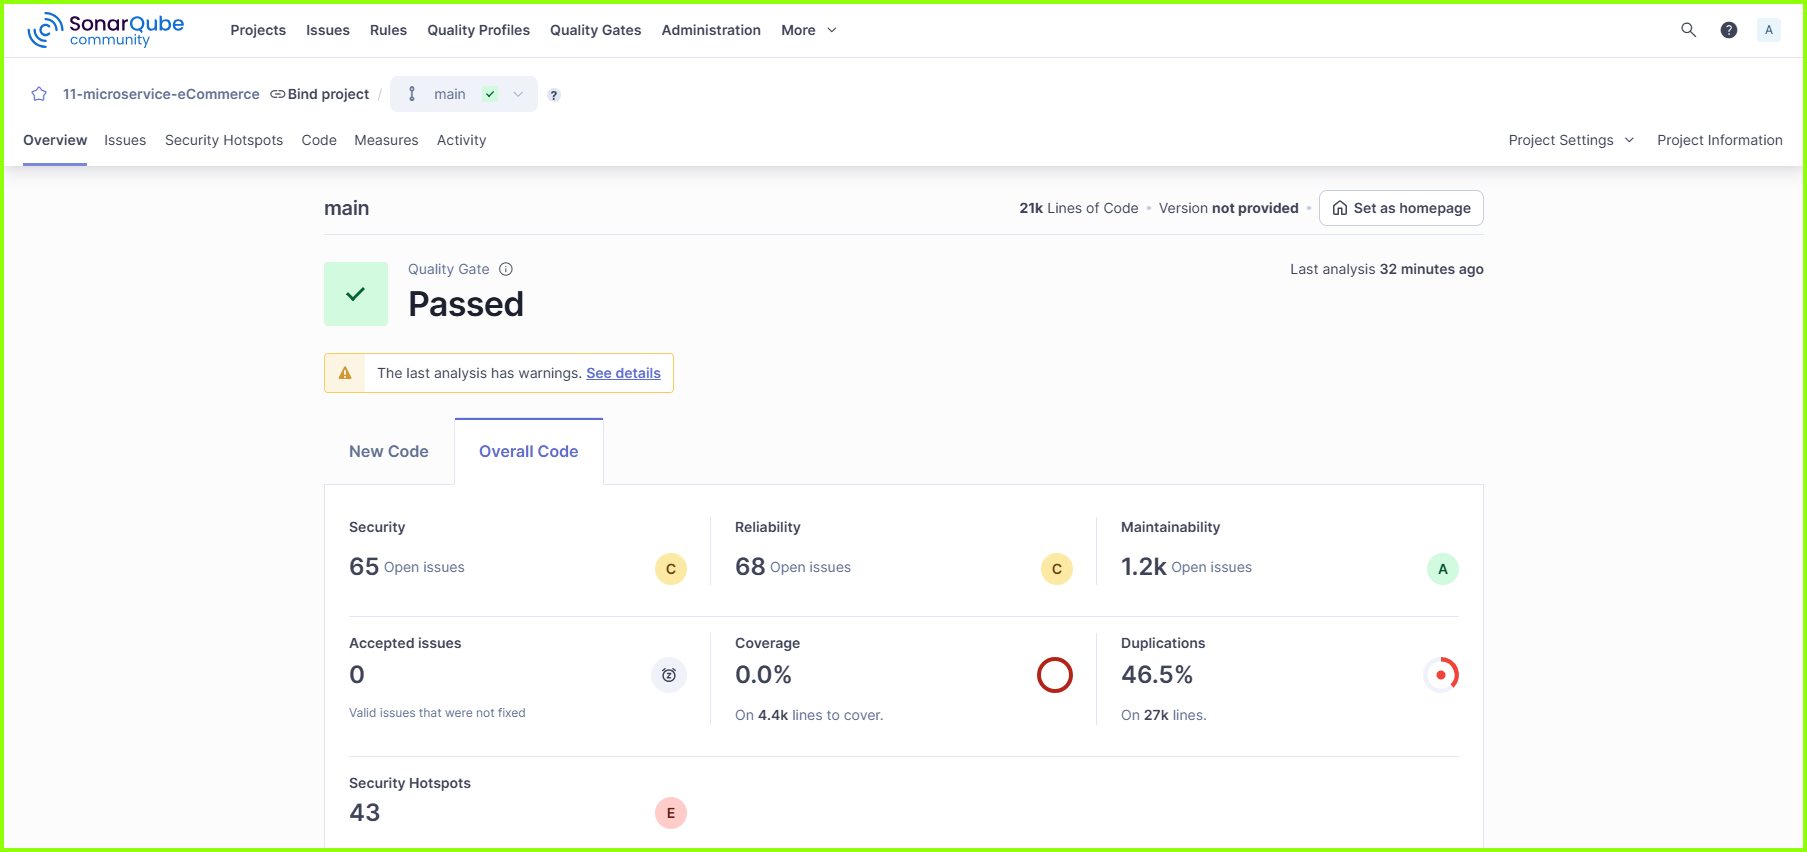
Task: Select the Overall Code tab
Action: click(529, 451)
